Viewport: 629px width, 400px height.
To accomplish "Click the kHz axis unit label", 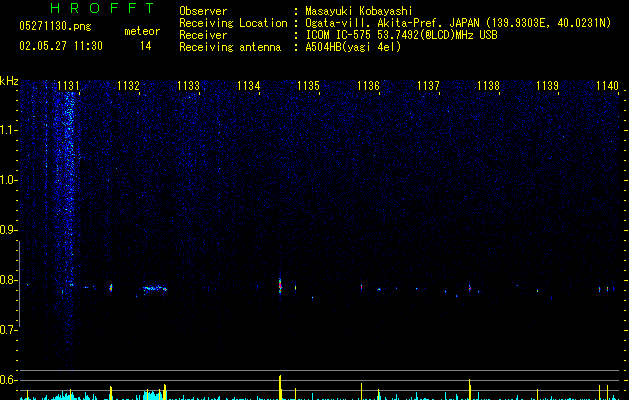I will (9, 81).
